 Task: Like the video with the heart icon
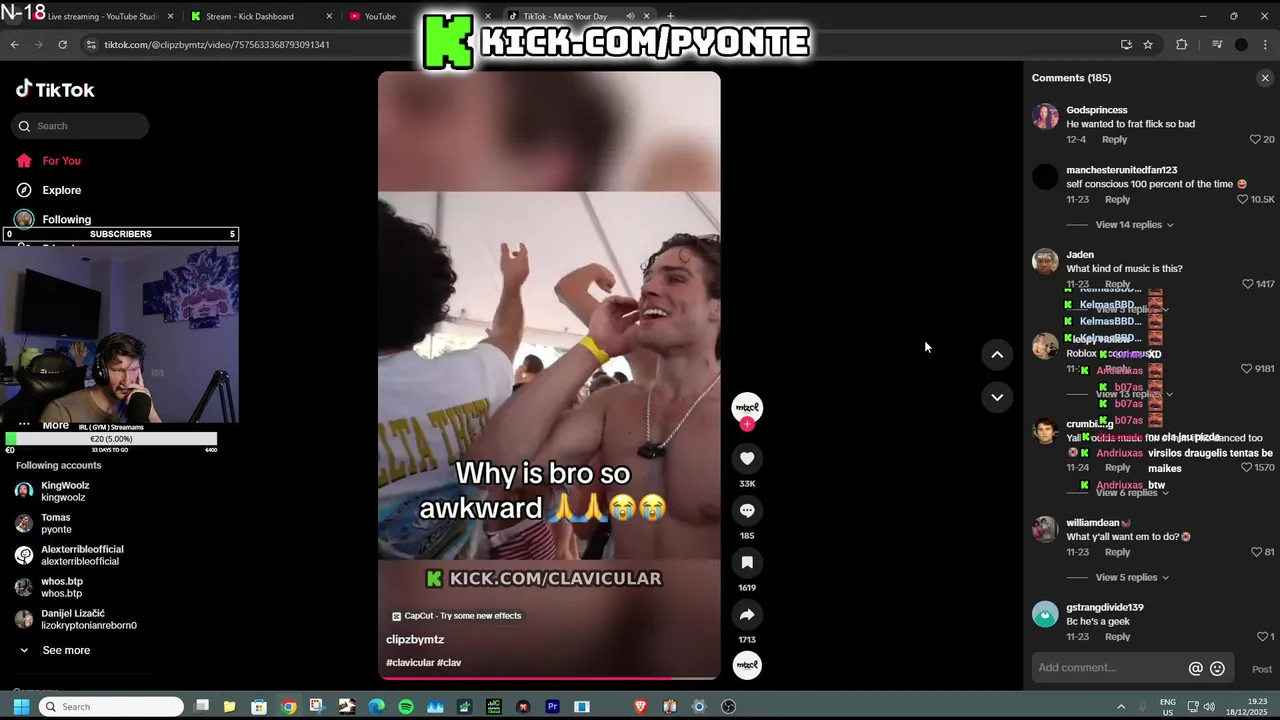(747, 458)
